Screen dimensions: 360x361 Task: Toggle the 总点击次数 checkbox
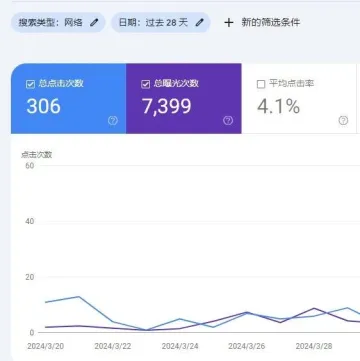pos(30,84)
